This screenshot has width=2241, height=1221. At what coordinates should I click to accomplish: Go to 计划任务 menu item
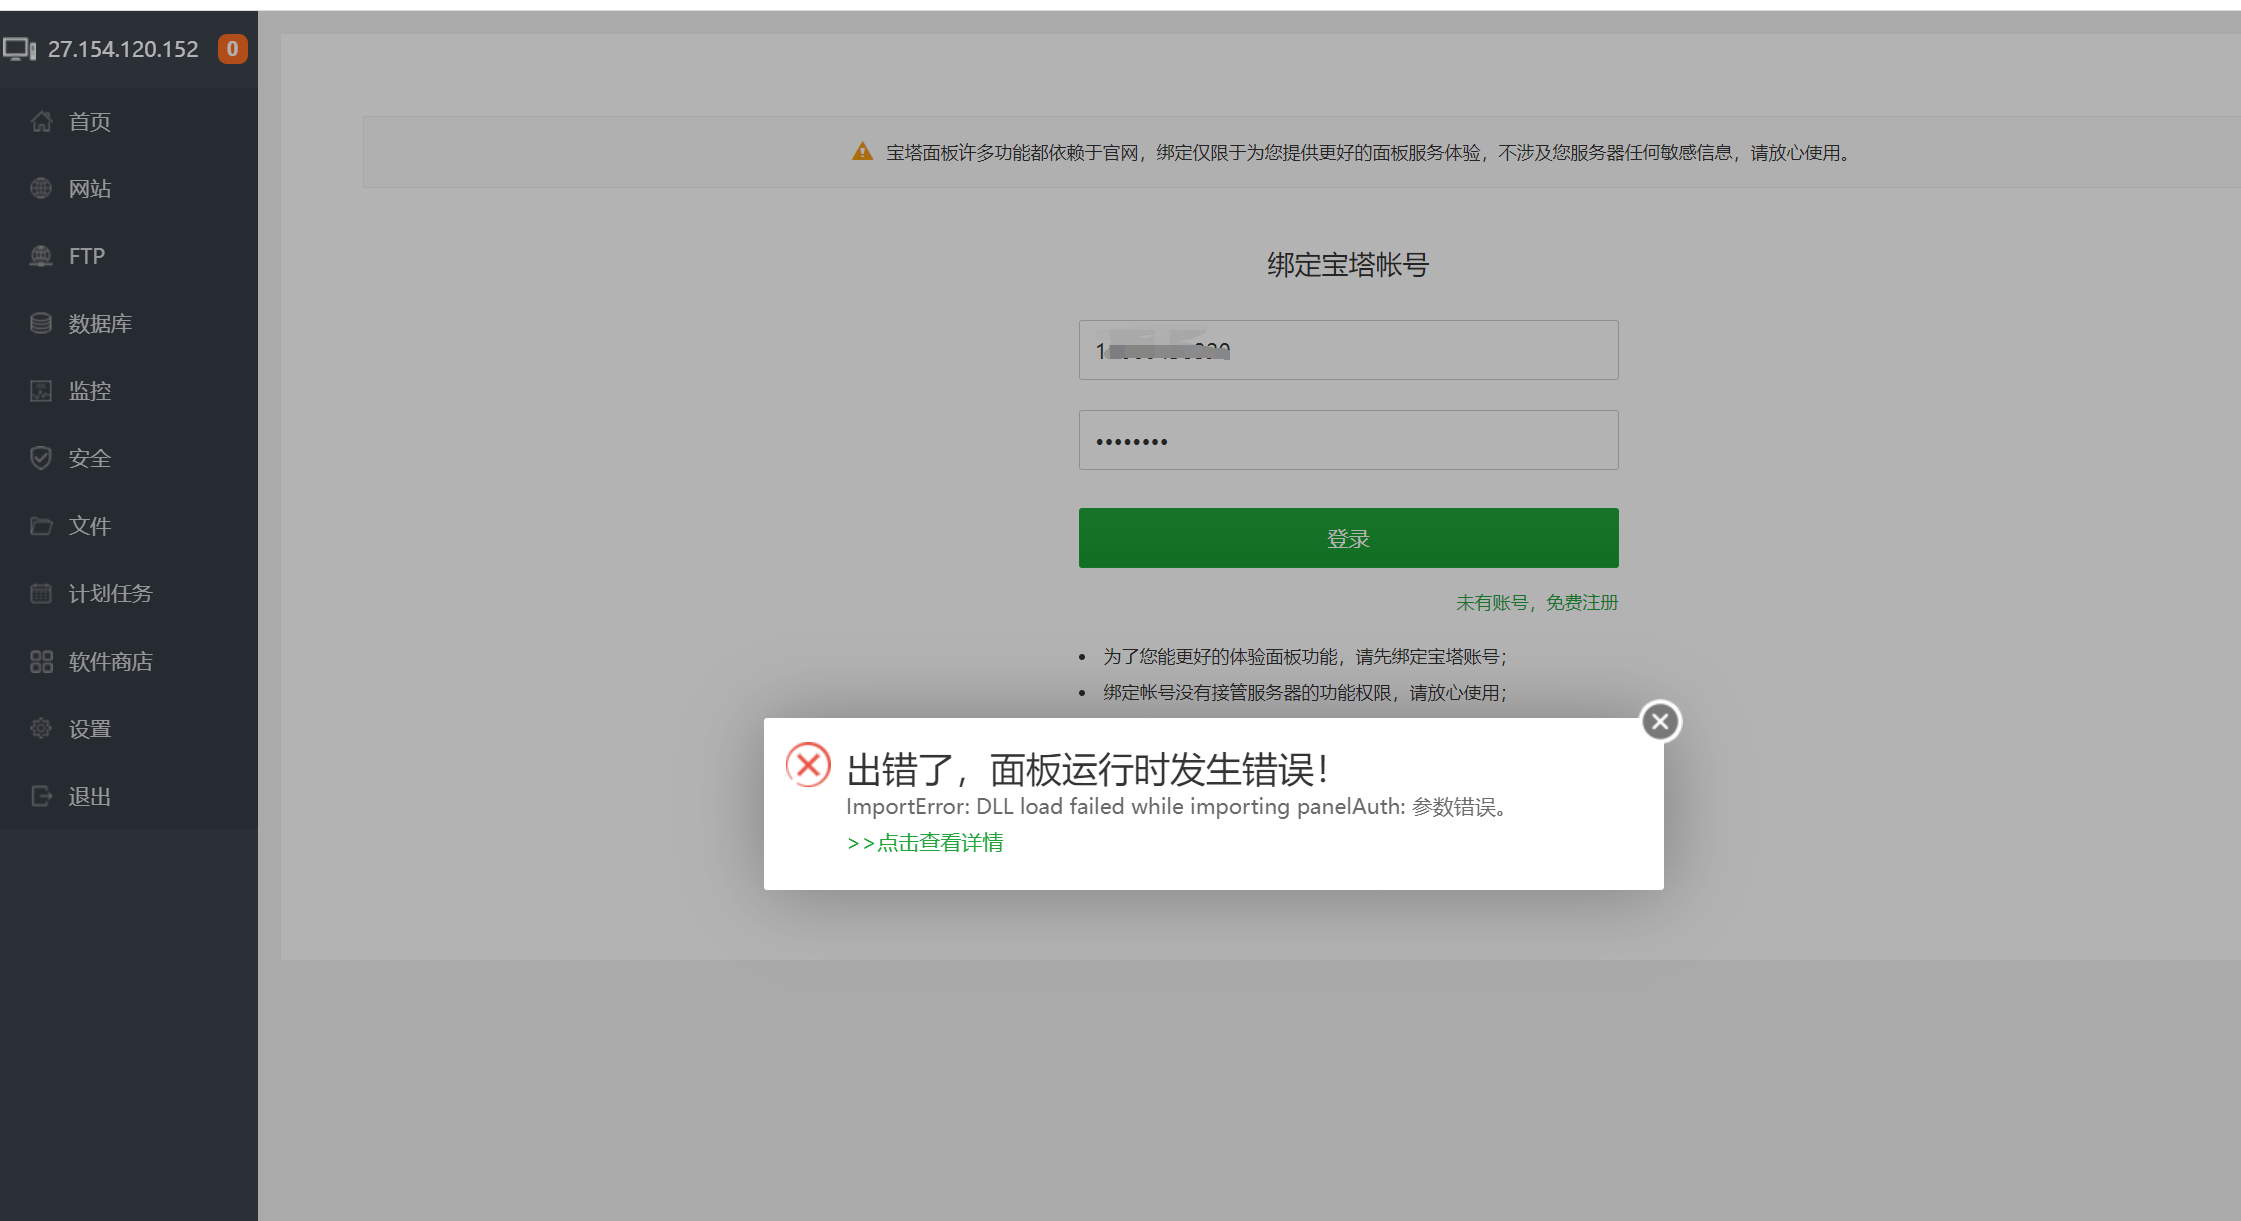click(x=129, y=593)
